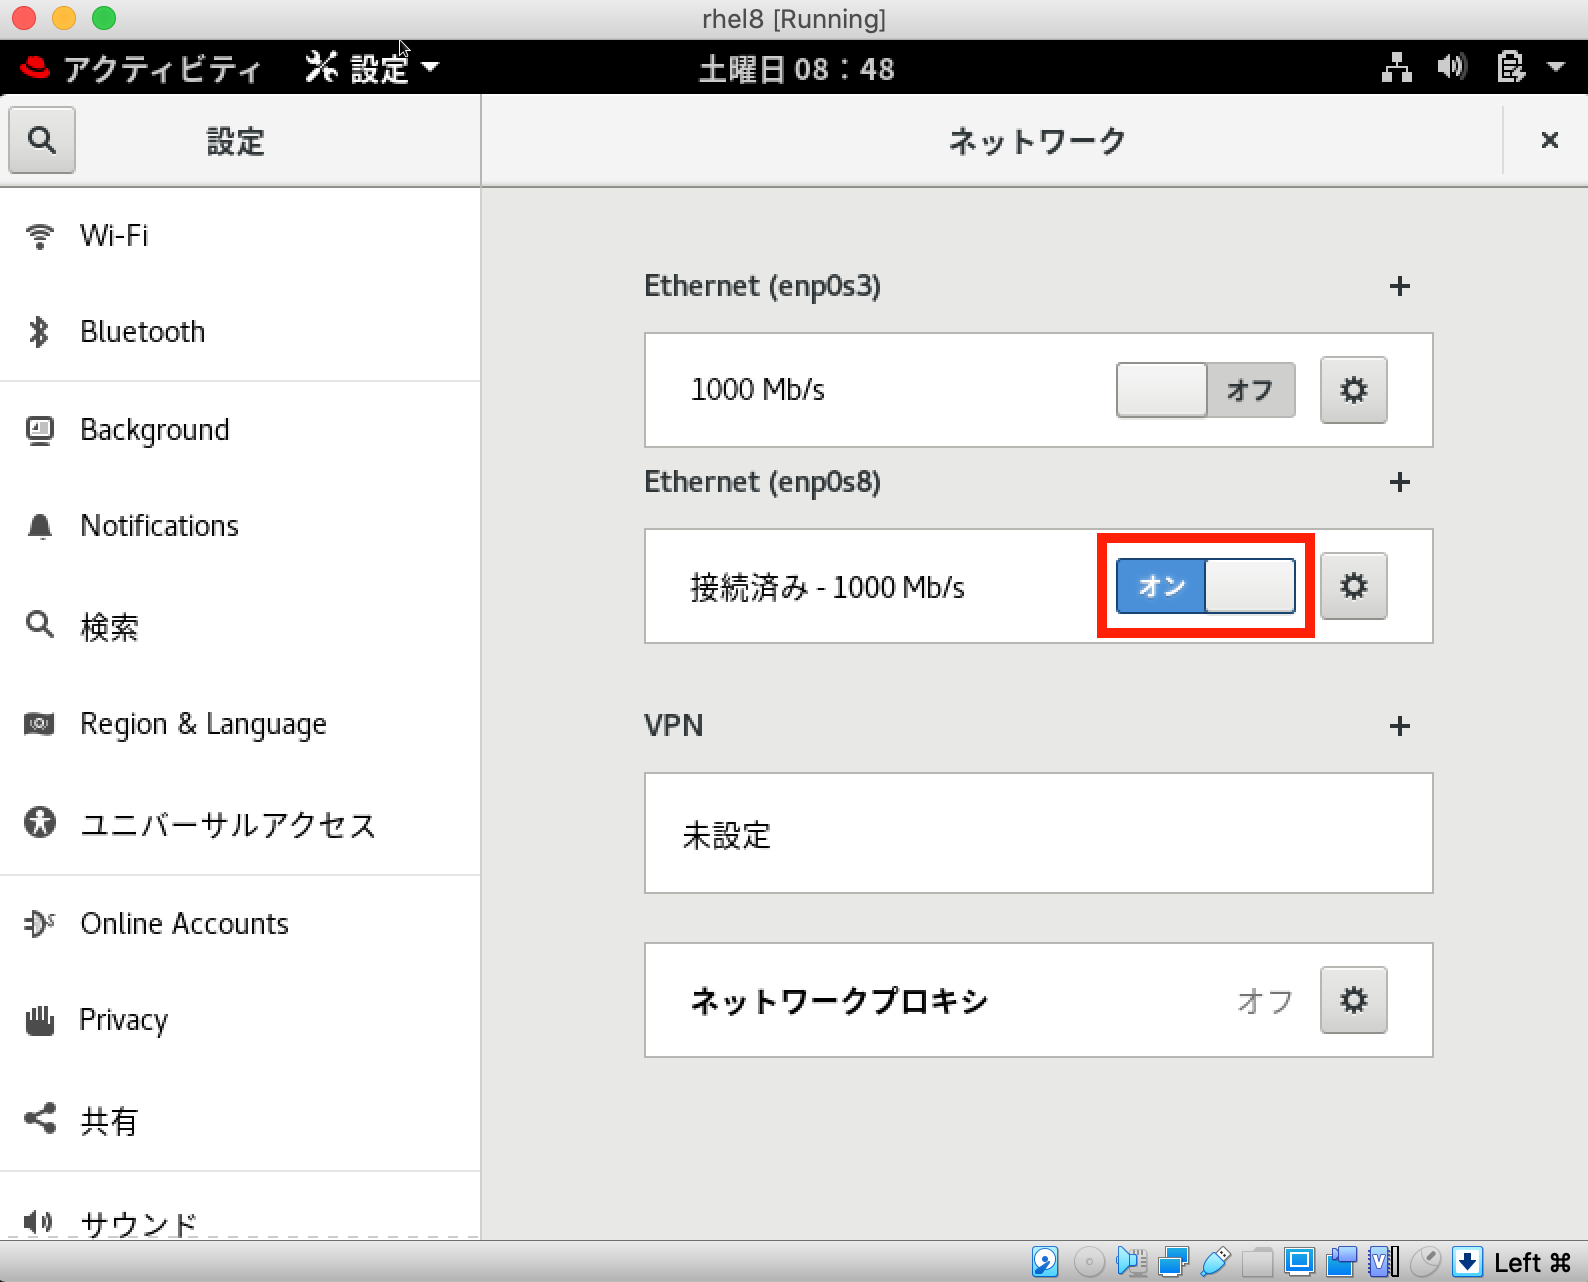Click the VirtualBox USB indicator
Screen dimensions: 1588x1282
tap(1215, 1262)
